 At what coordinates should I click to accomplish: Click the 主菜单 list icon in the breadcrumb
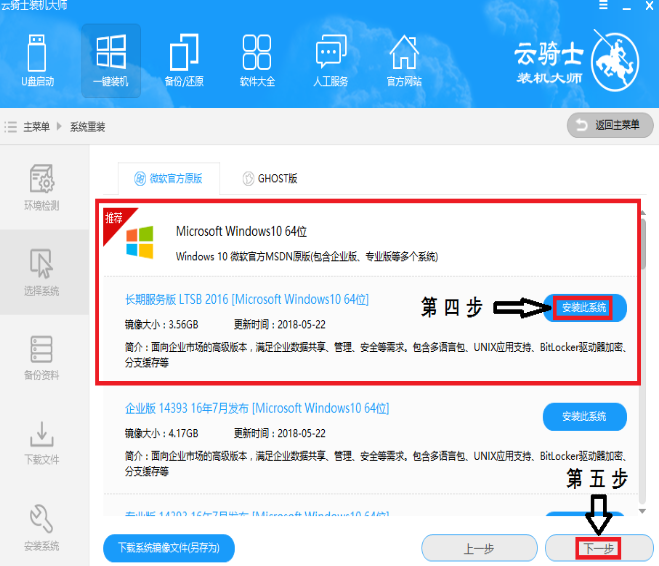click(11, 126)
